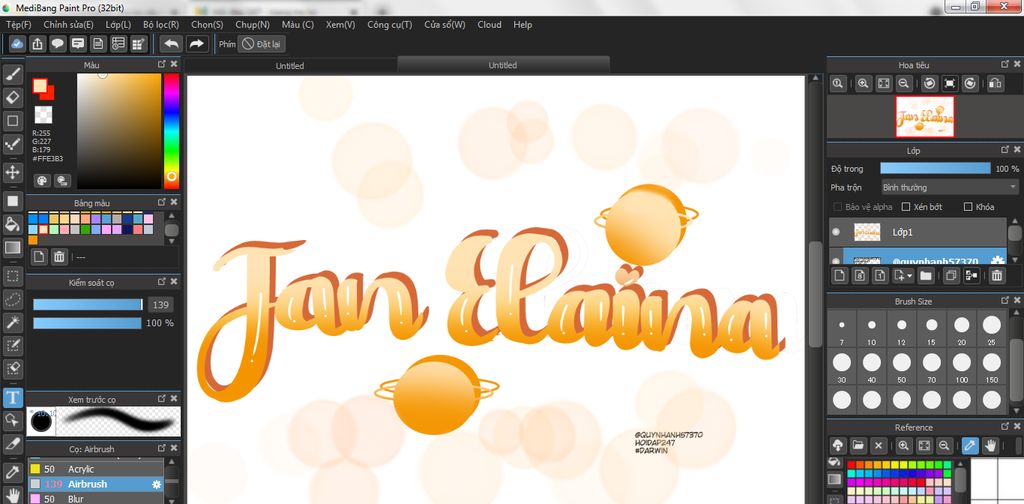The height and width of the screenshot is (504, 1024).
Task: Undock the Hoa tiêu panel
Action: tap(1005, 64)
